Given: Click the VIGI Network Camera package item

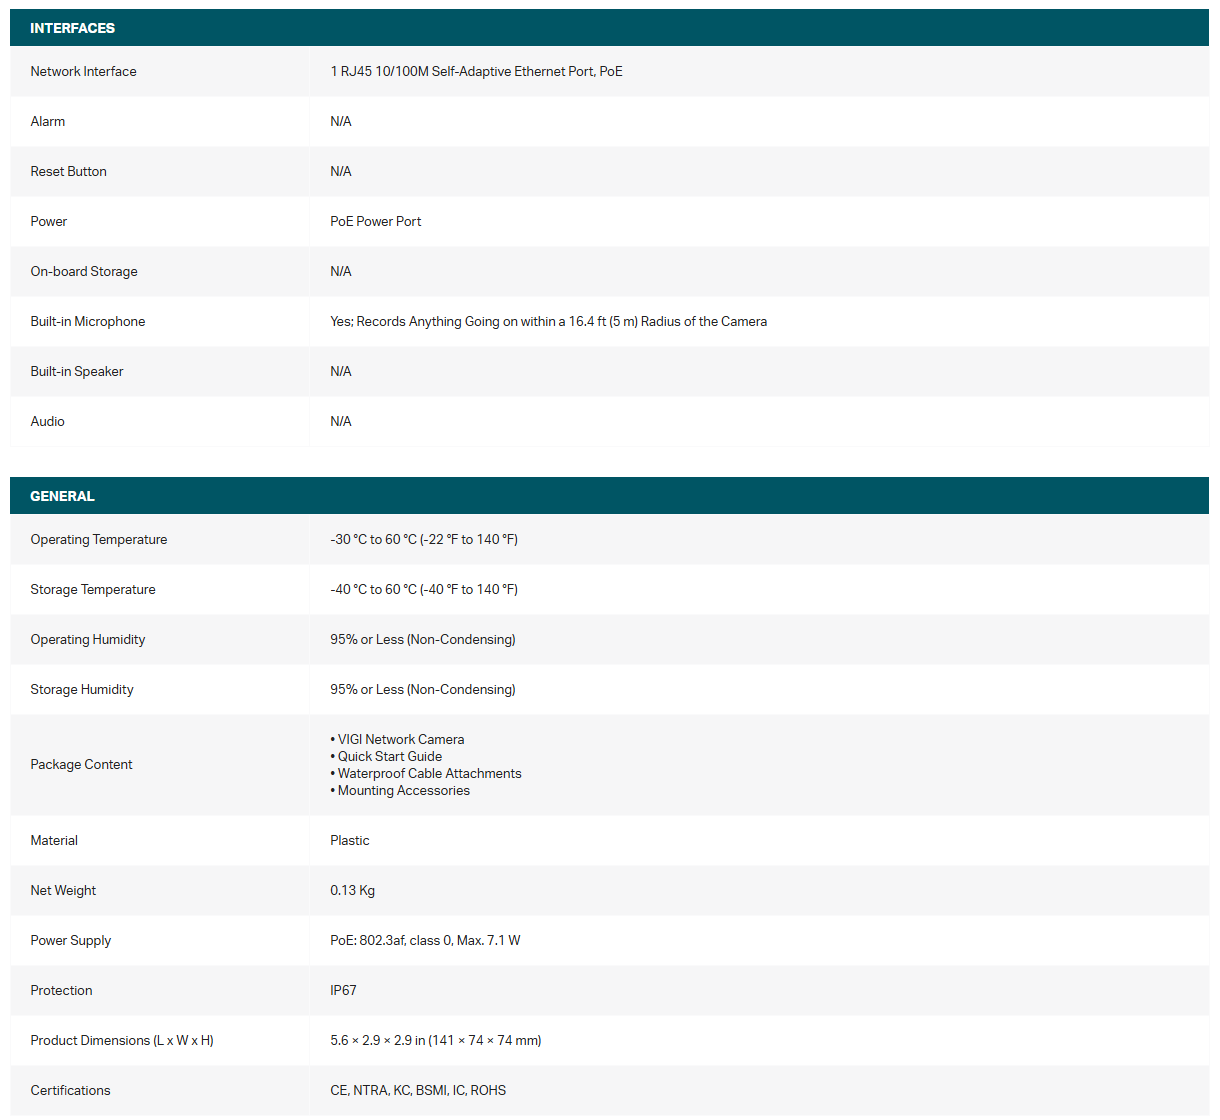Looking at the screenshot, I should (400, 739).
